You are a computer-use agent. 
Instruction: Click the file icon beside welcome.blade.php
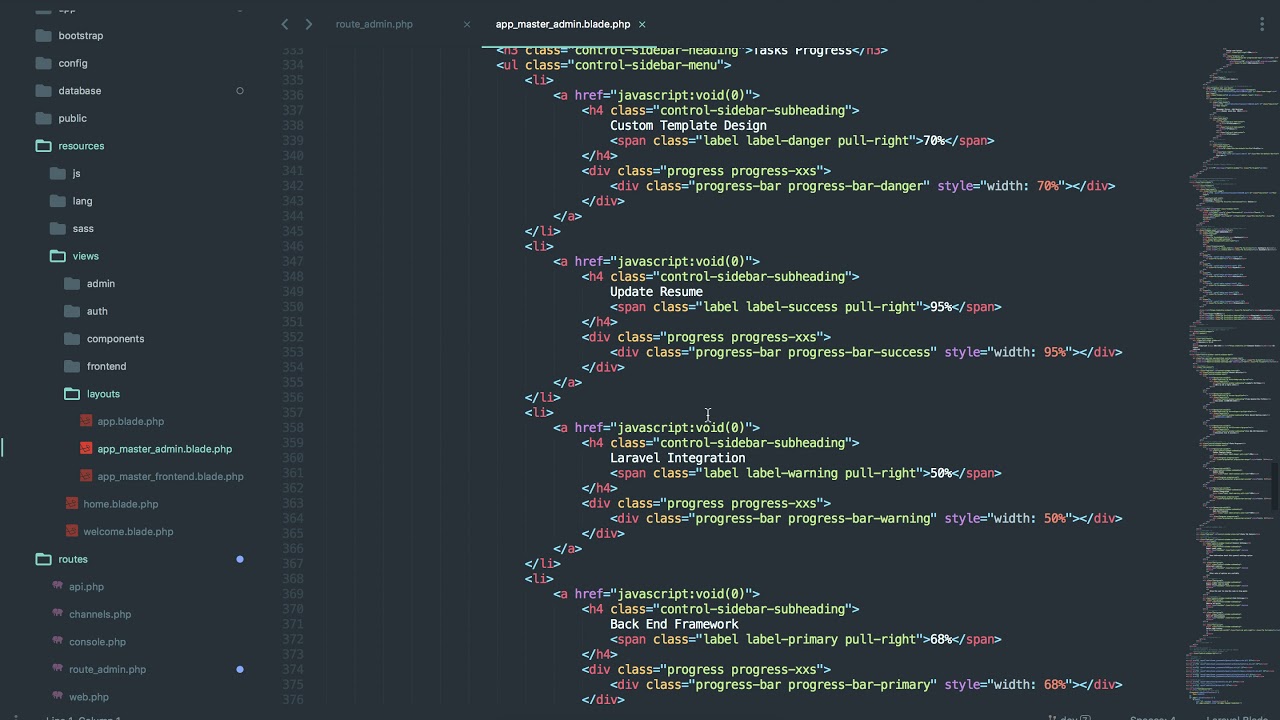(72, 531)
